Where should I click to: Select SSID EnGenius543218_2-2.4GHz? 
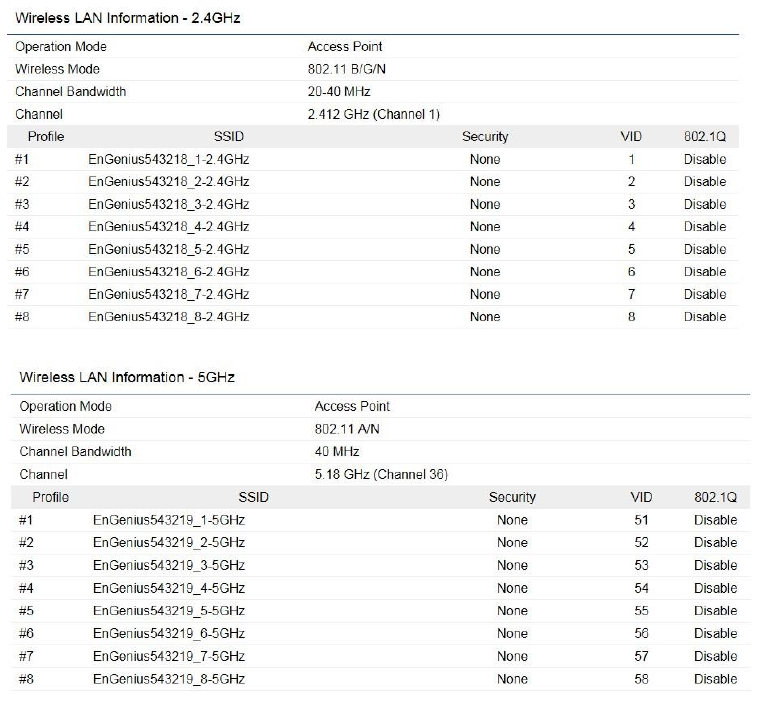click(x=169, y=181)
